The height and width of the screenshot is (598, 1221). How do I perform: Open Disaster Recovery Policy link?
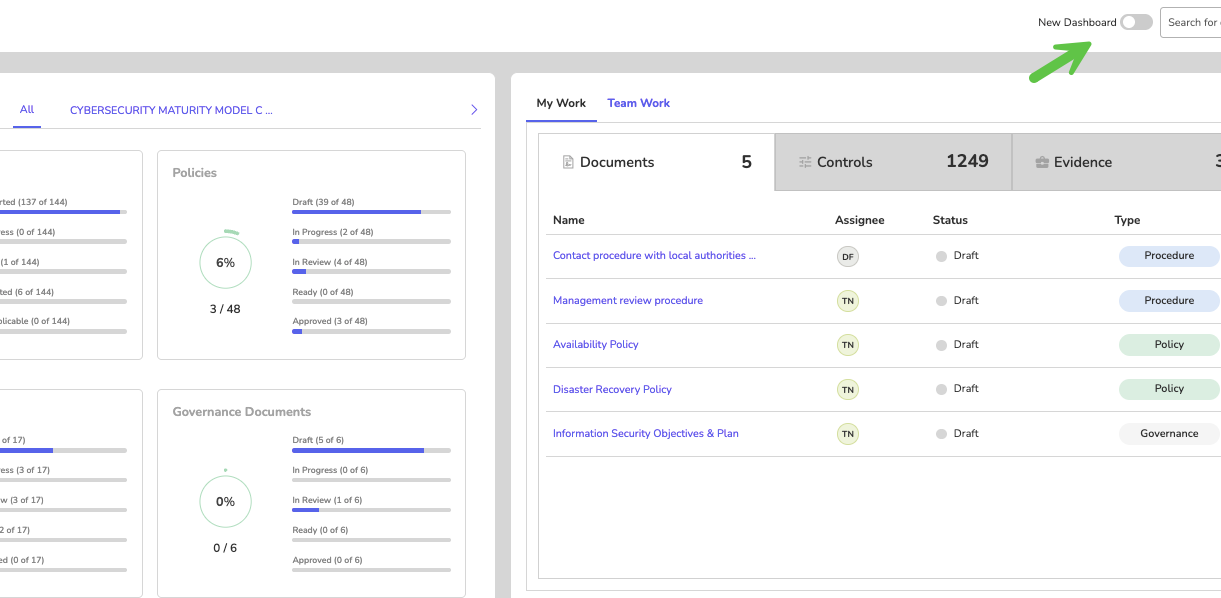[x=612, y=389]
